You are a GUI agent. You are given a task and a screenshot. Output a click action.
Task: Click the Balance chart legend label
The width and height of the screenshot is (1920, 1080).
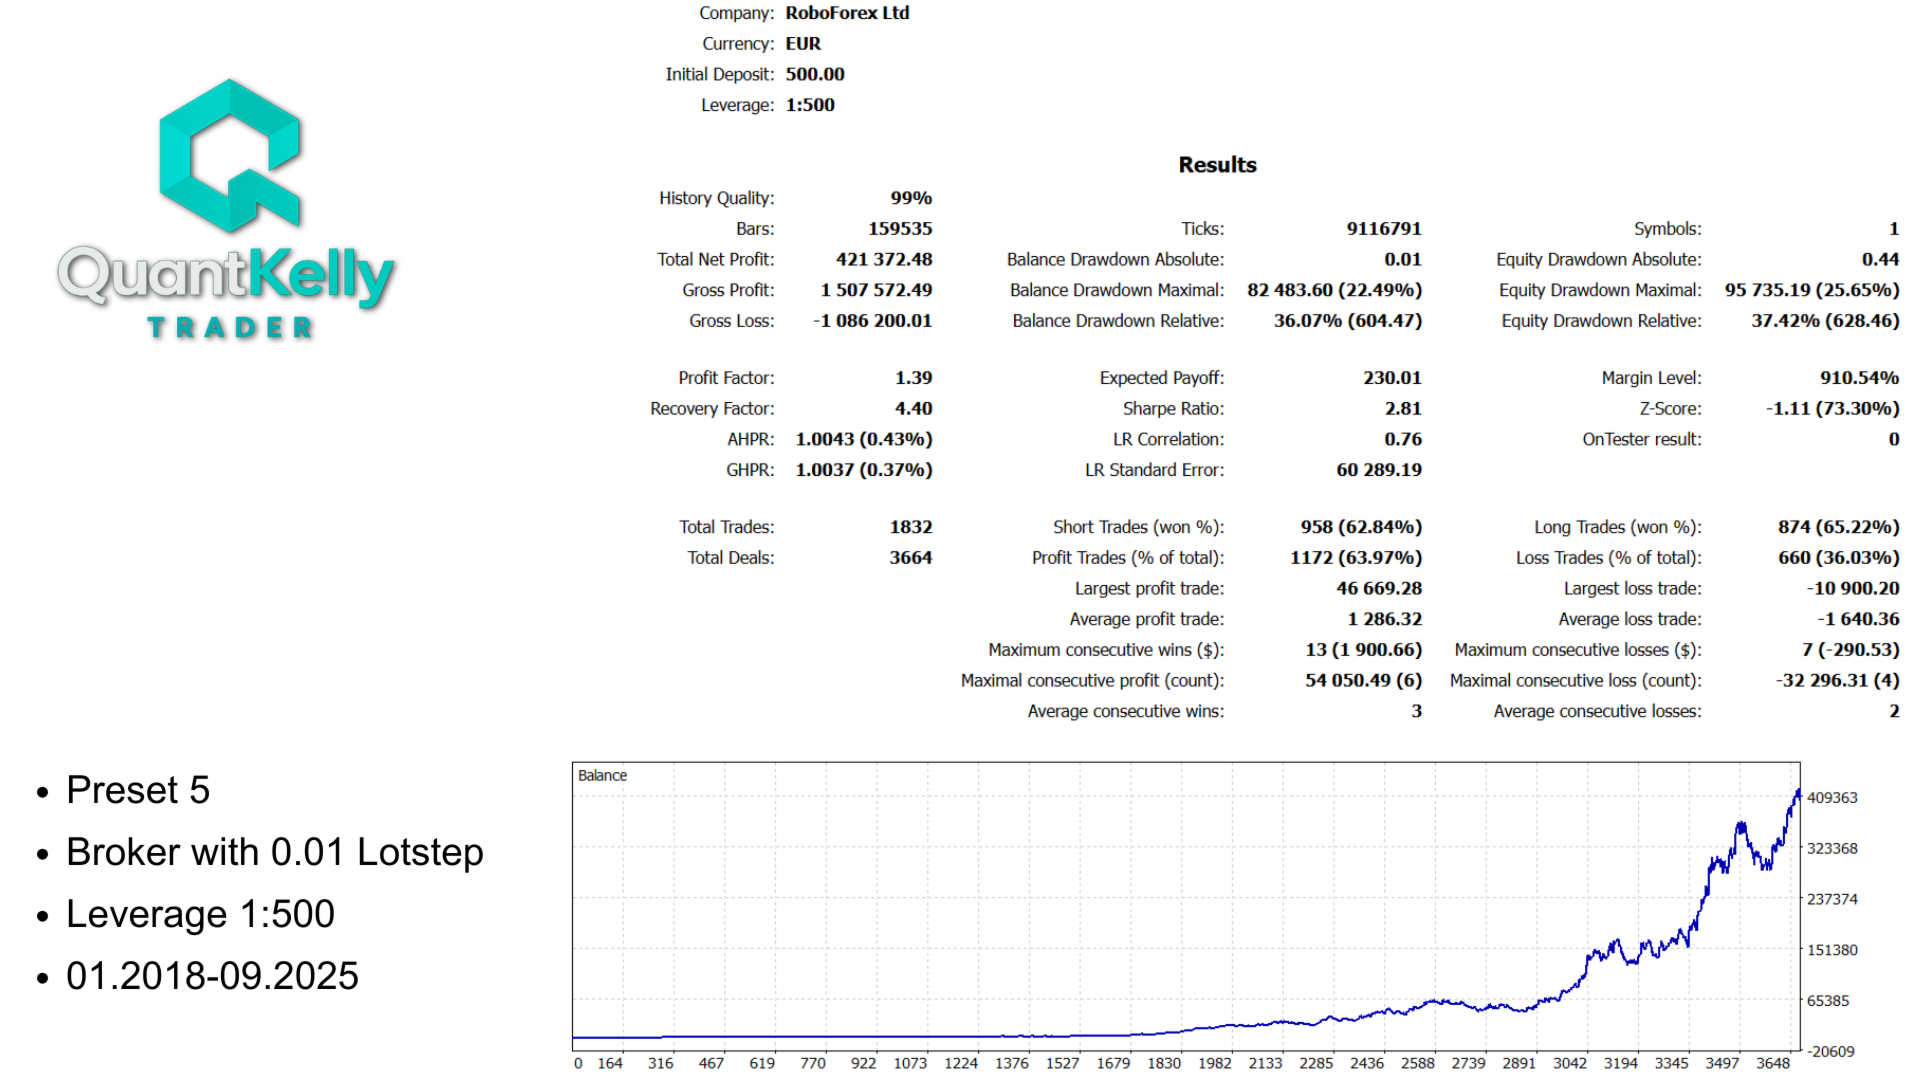pos(602,776)
